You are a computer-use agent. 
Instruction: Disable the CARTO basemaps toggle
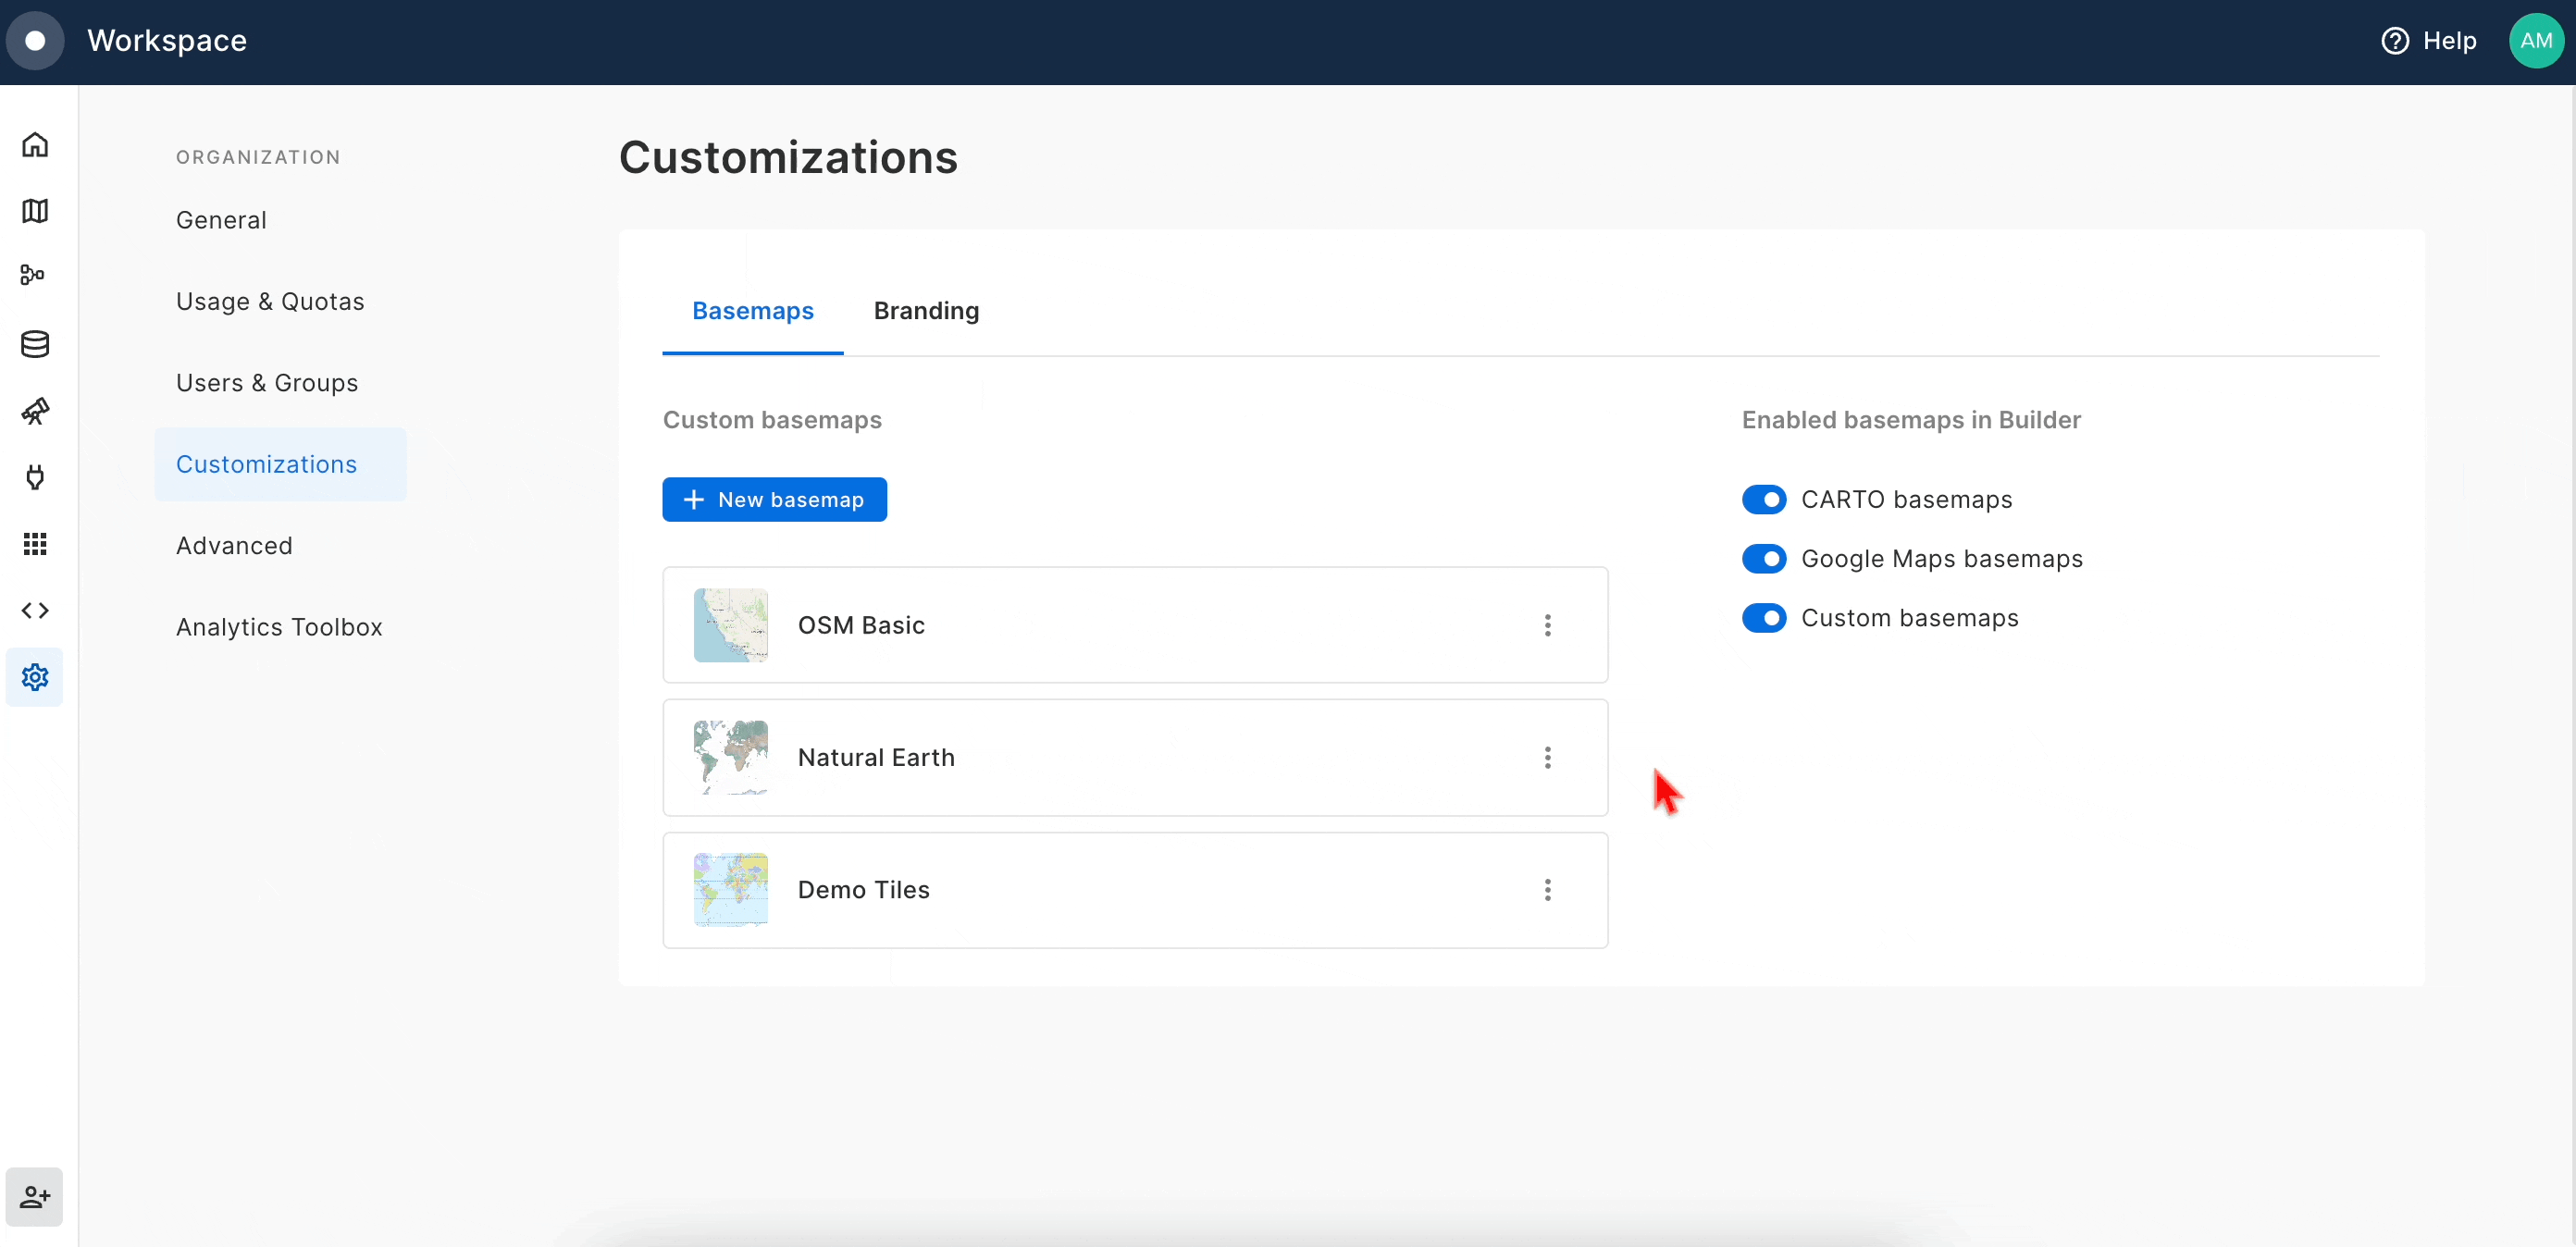[x=1763, y=499]
